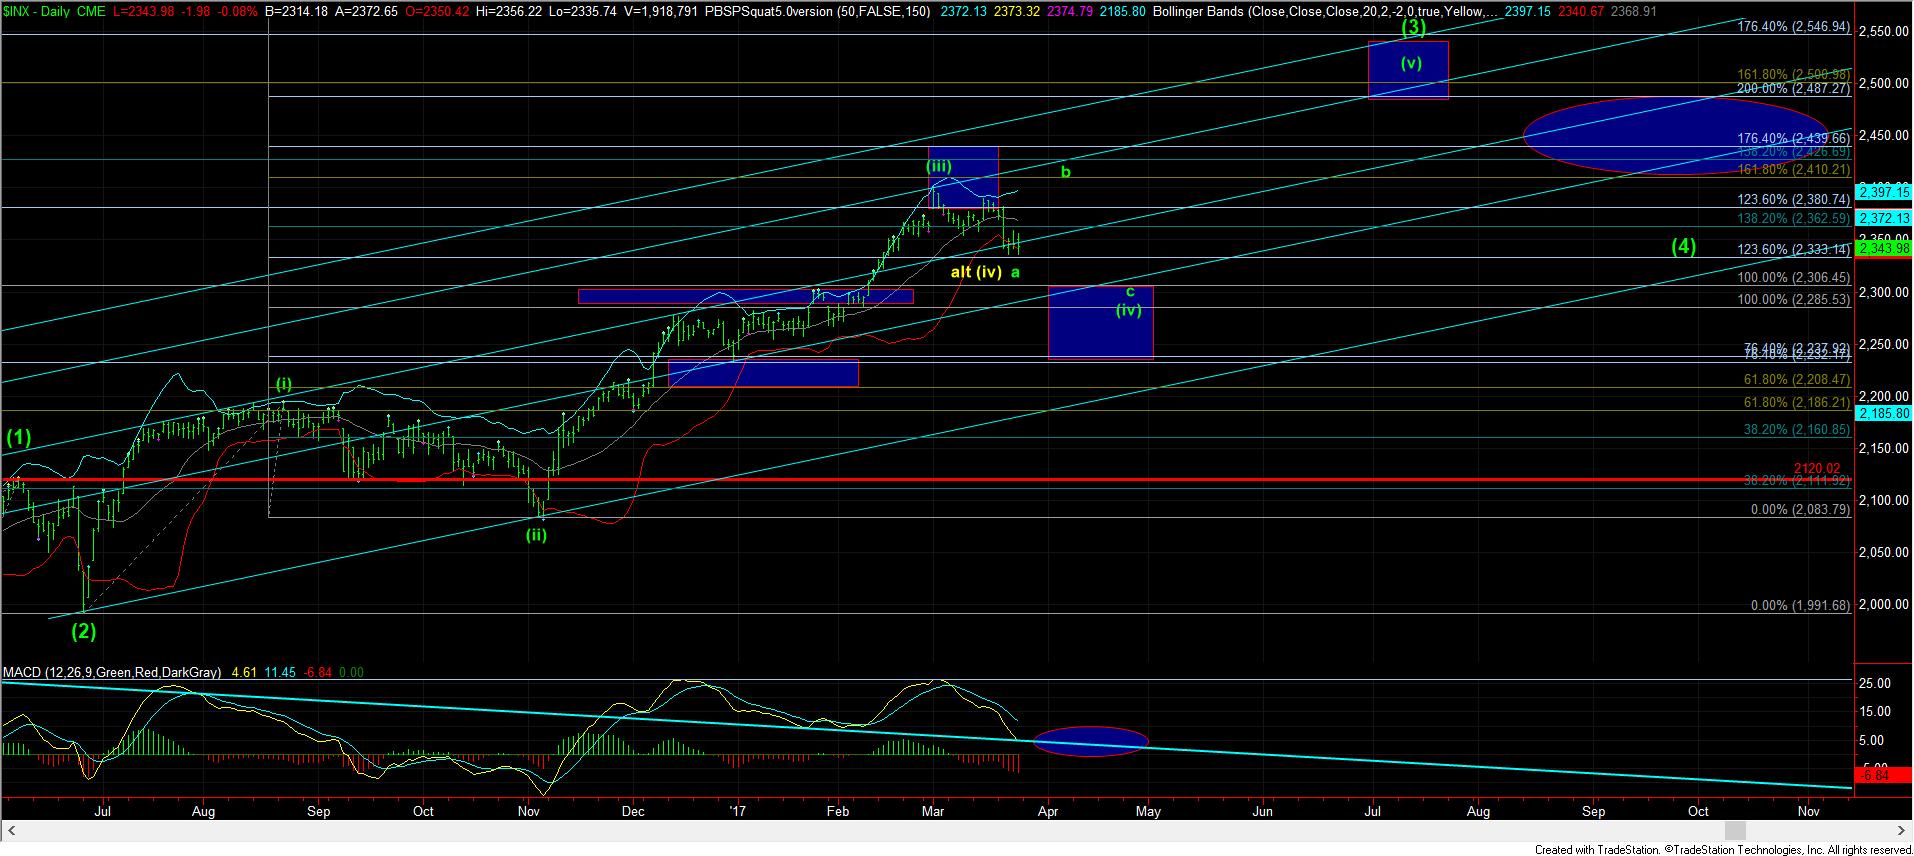The width and height of the screenshot is (1914, 856).
Task: Select the (iii) wave label near March high
Action: pyautogui.click(x=938, y=166)
